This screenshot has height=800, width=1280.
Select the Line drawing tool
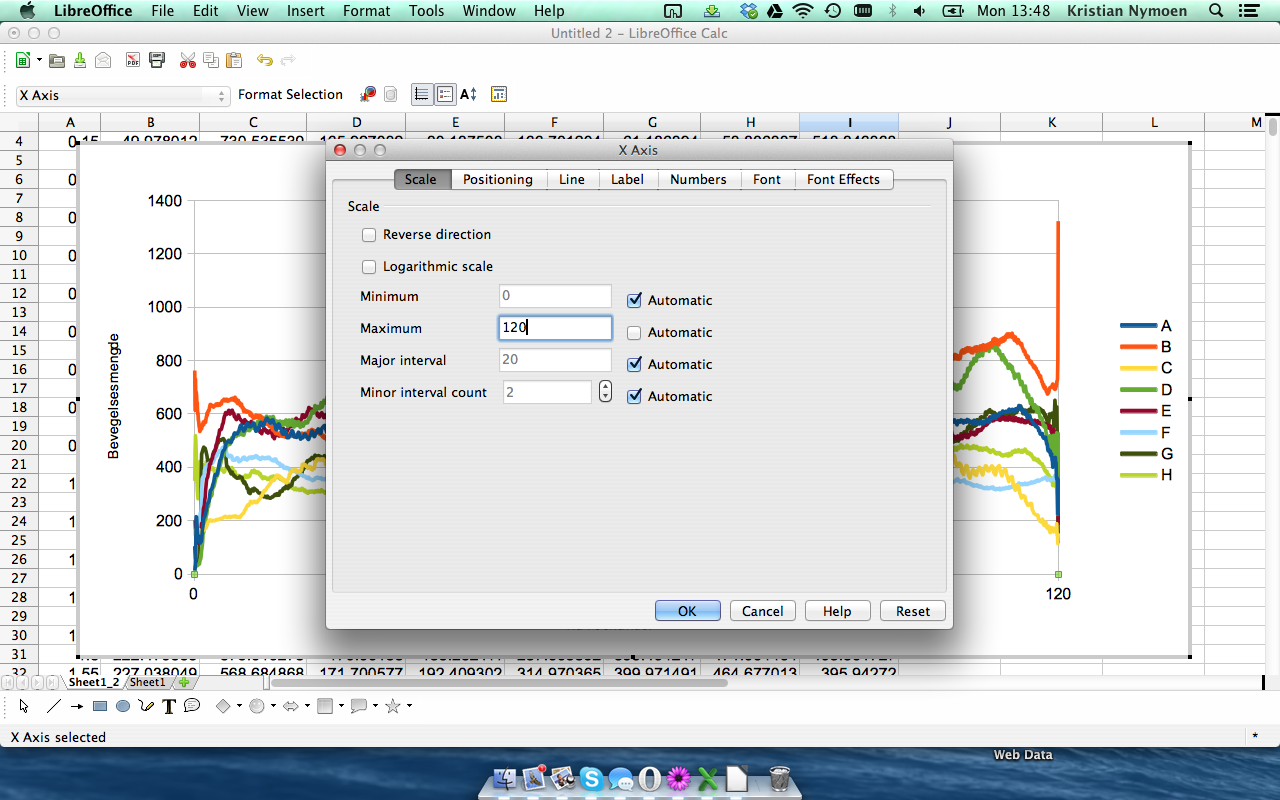(54, 706)
